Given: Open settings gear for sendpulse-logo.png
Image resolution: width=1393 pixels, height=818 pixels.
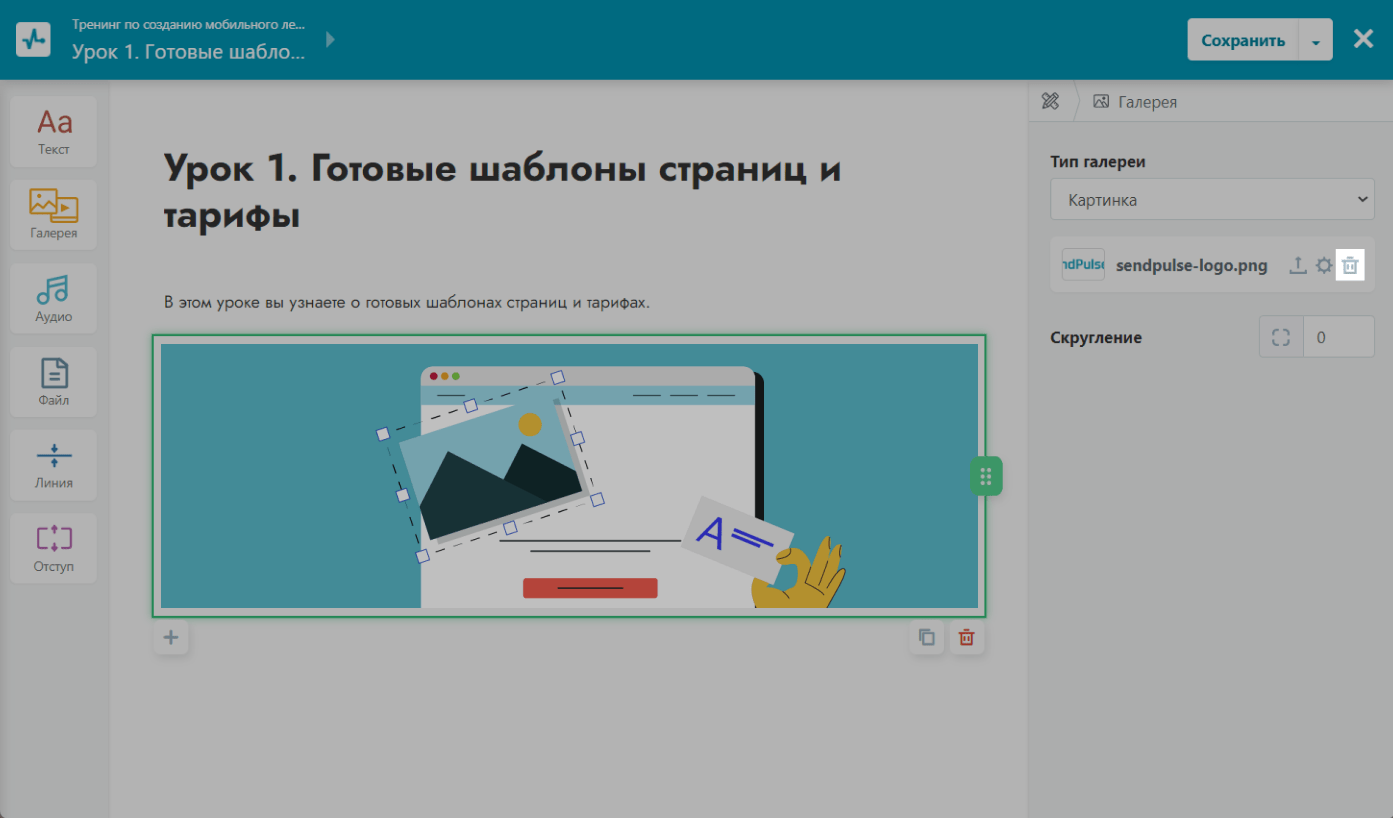Looking at the screenshot, I should click(x=1324, y=266).
